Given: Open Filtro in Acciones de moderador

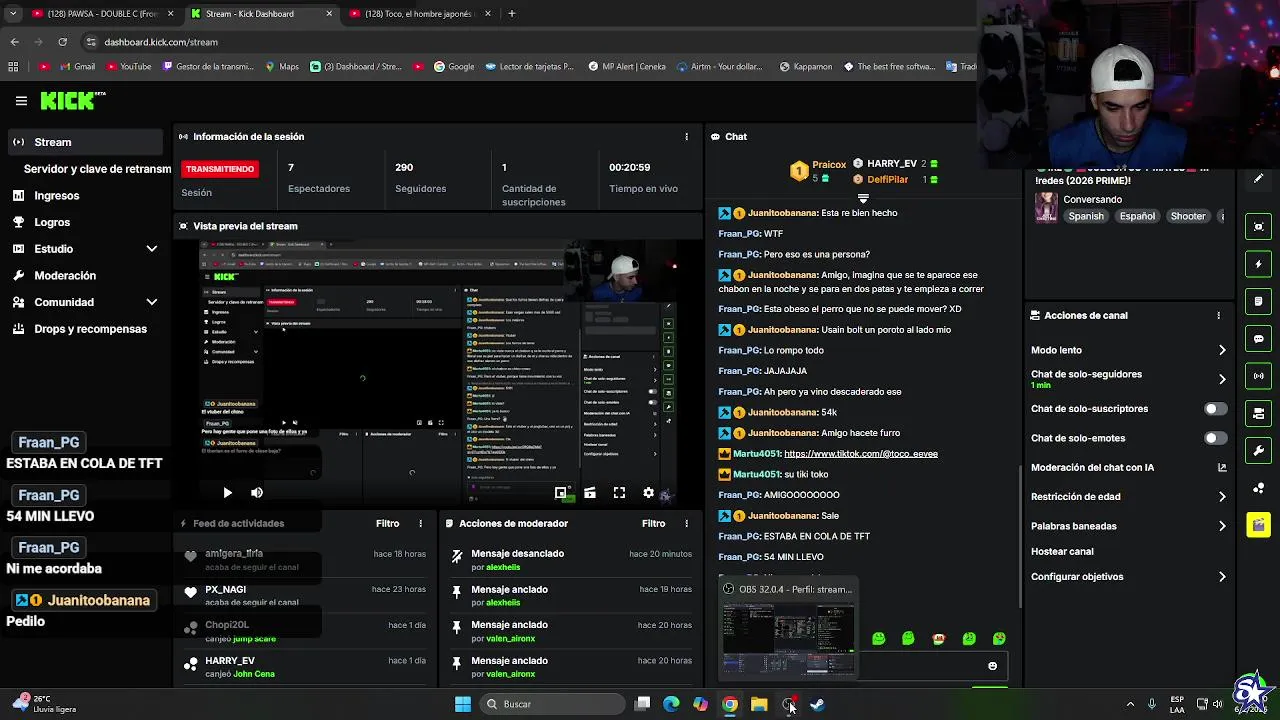Looking at the screenshot, I should click(x=653, y=524).
